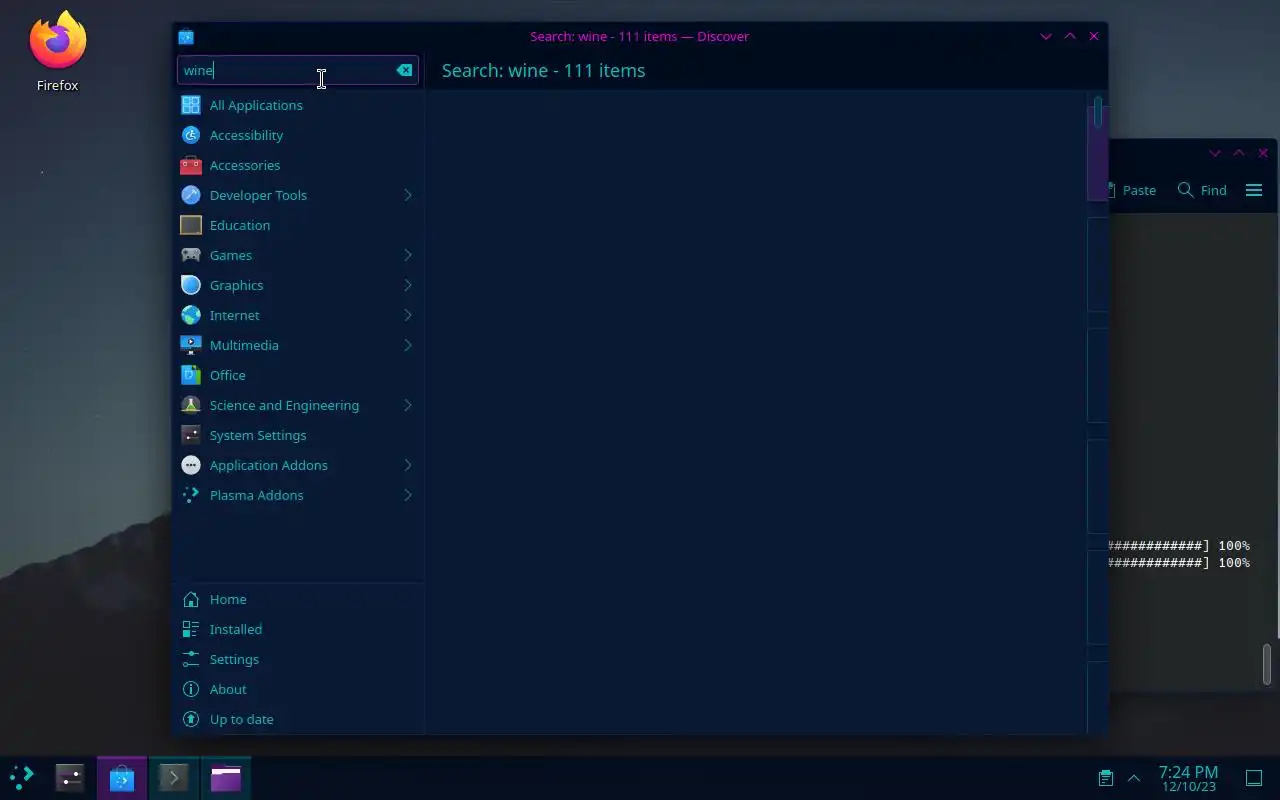Image resolution: width=1280 pixels, height=800 pixels.
Task: Select the Education category
Action: click(x=298, y=225)
